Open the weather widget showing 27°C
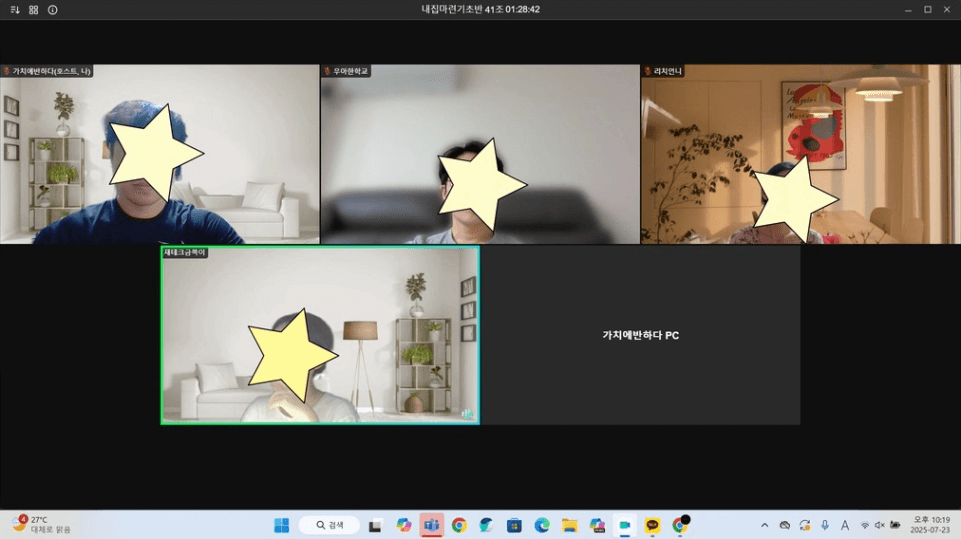The width and height of the screenshot is (961, 539). pos(40,524)
